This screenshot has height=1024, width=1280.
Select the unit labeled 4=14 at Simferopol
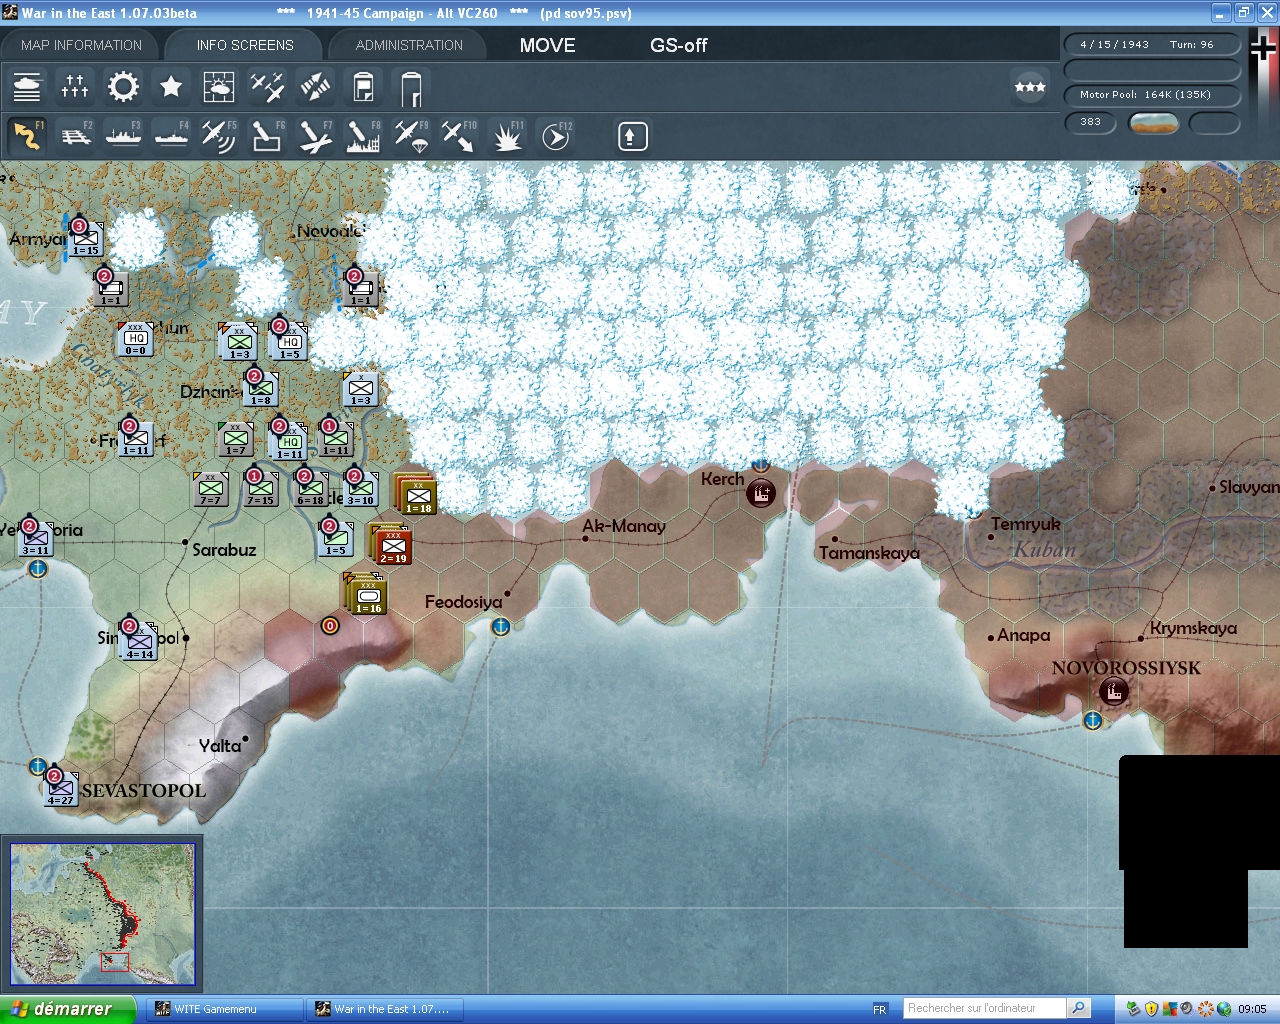(139, 642)
